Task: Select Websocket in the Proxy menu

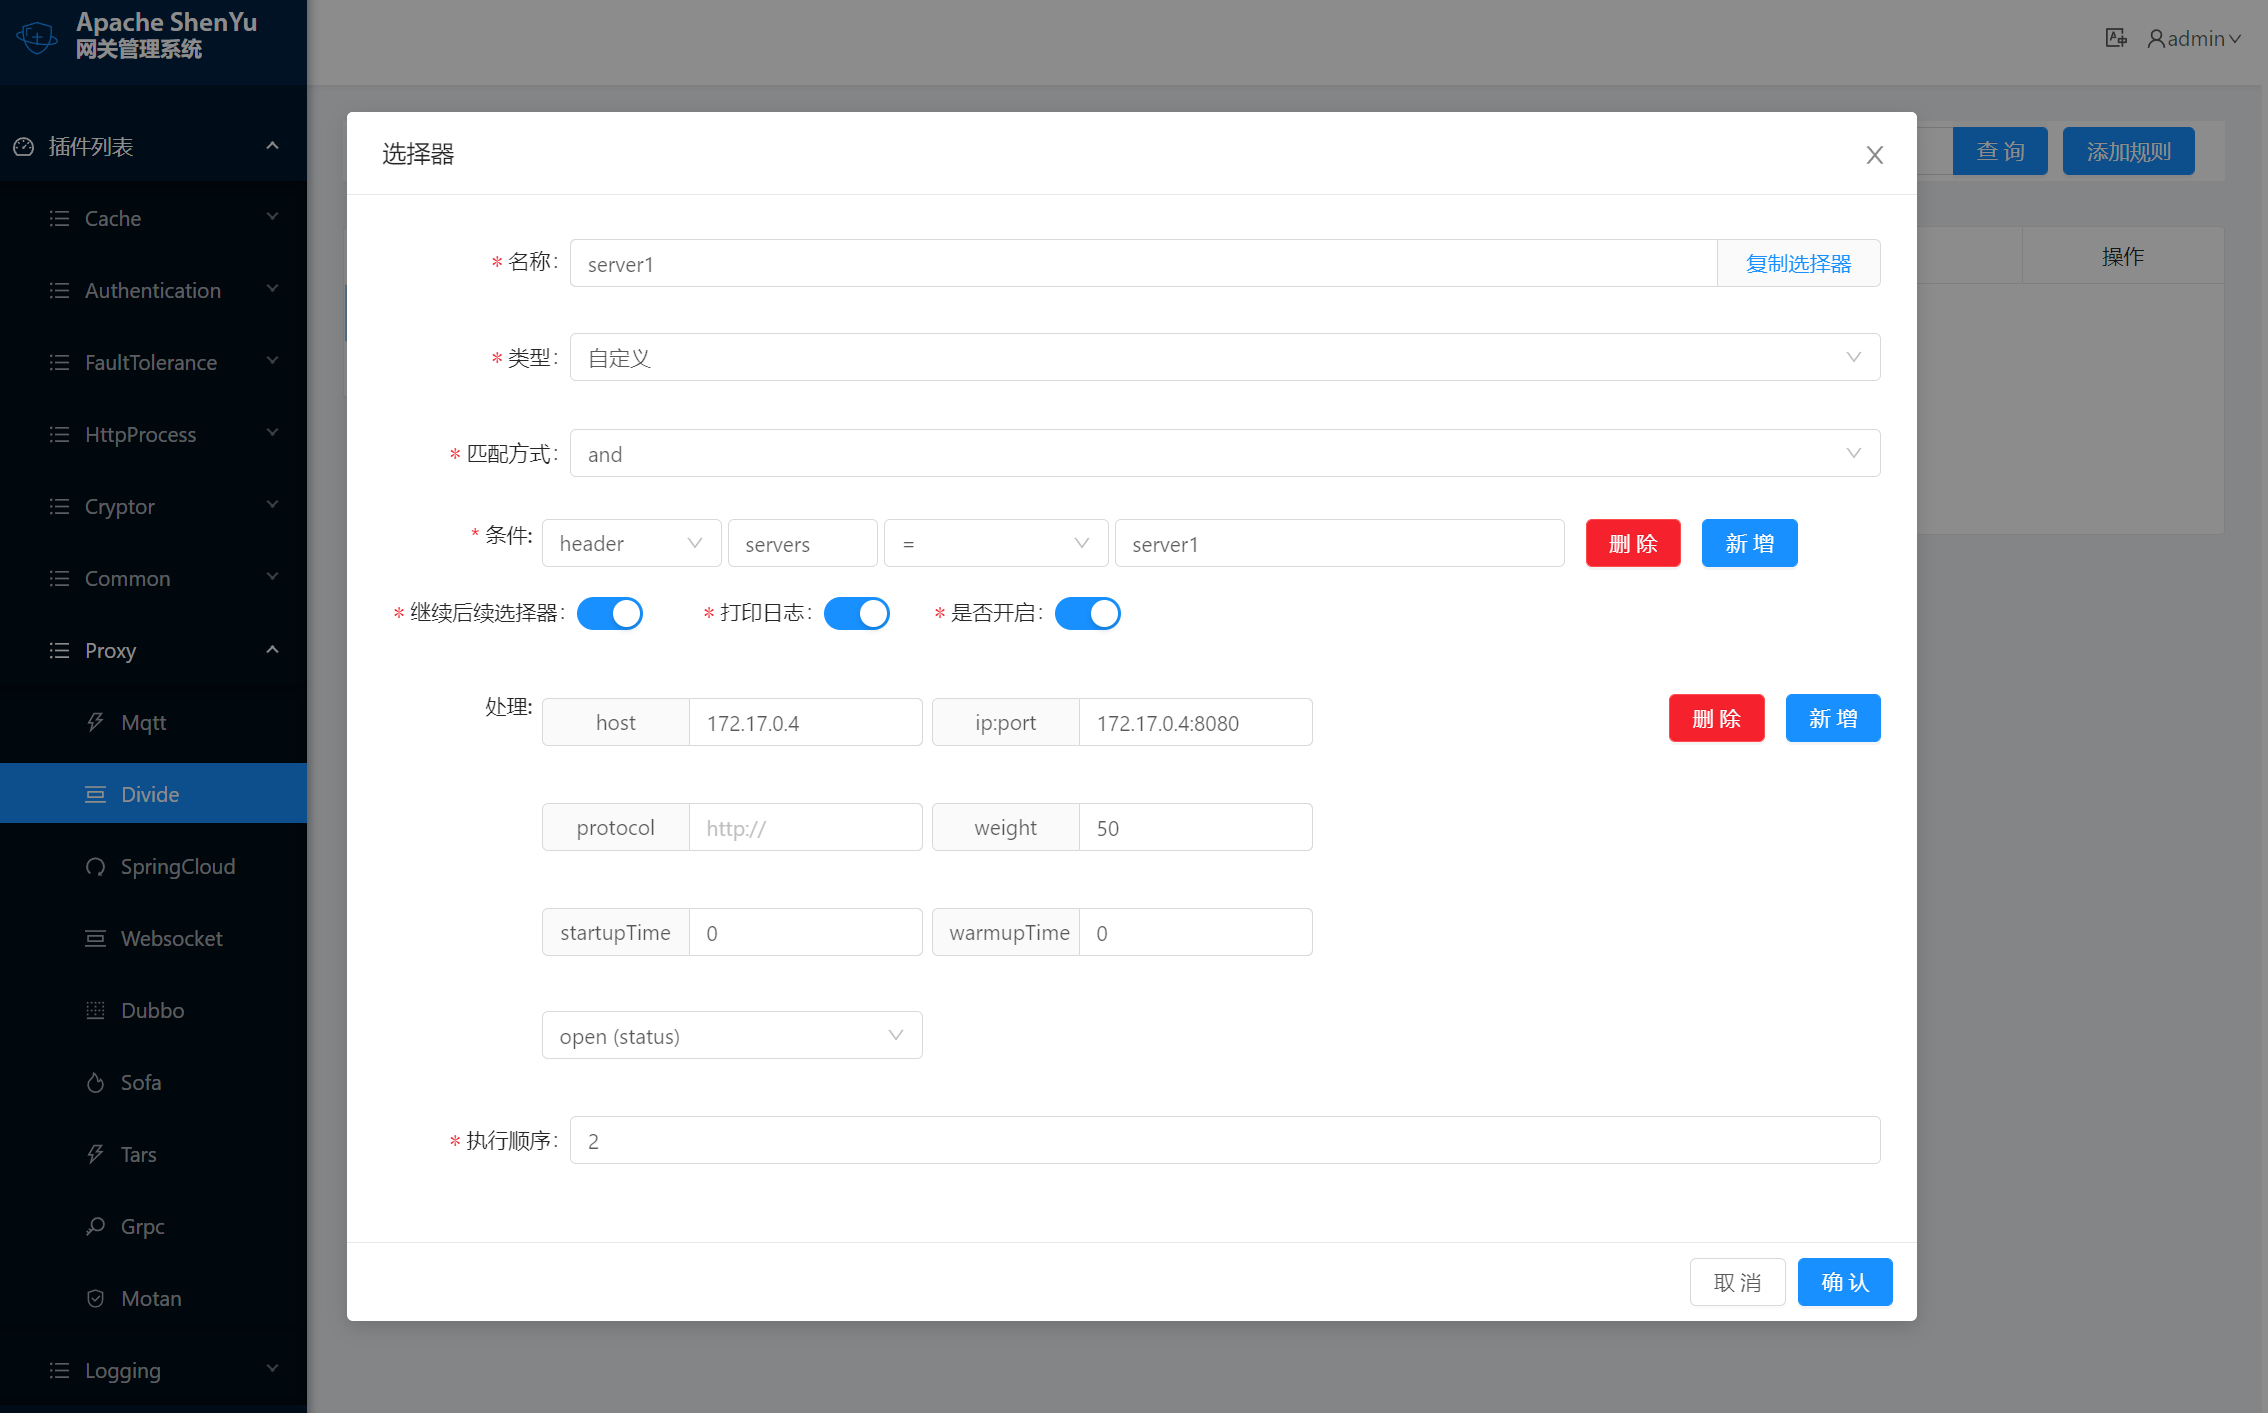Action: click(171, 938)
